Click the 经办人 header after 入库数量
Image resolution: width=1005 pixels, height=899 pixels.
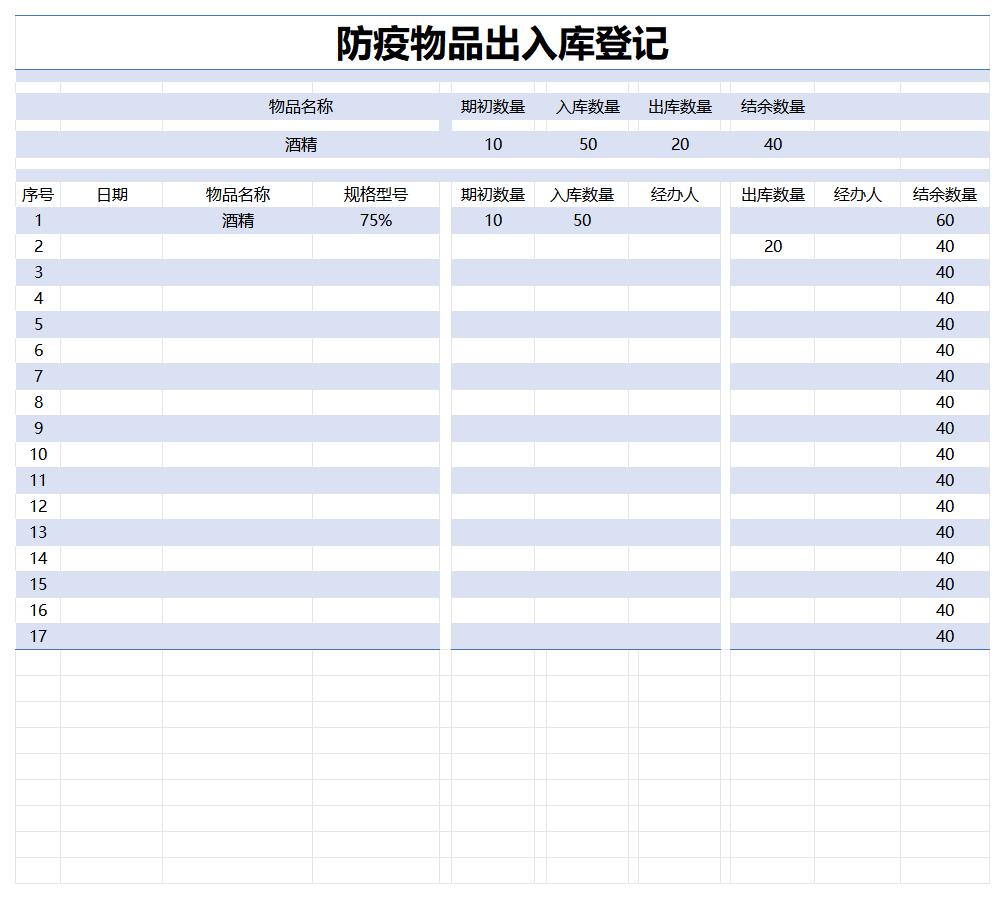pos(674,195)
